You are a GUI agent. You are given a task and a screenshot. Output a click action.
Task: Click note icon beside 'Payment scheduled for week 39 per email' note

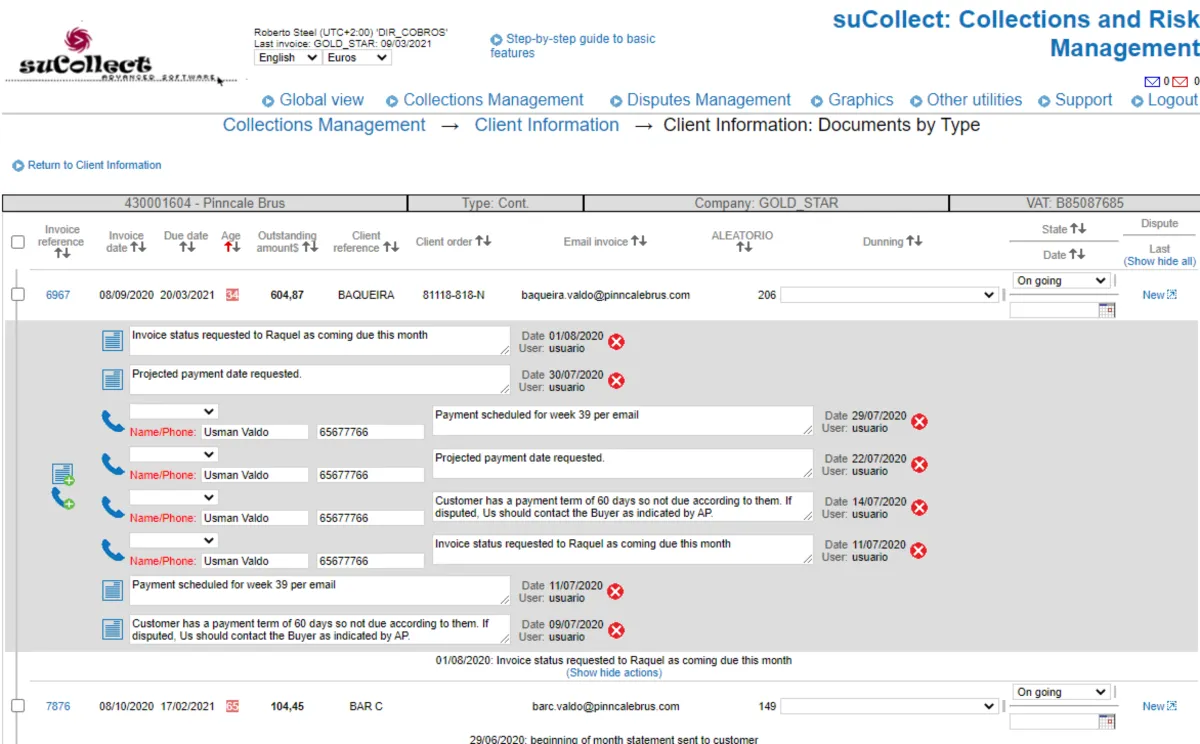(x=112, y=591)
